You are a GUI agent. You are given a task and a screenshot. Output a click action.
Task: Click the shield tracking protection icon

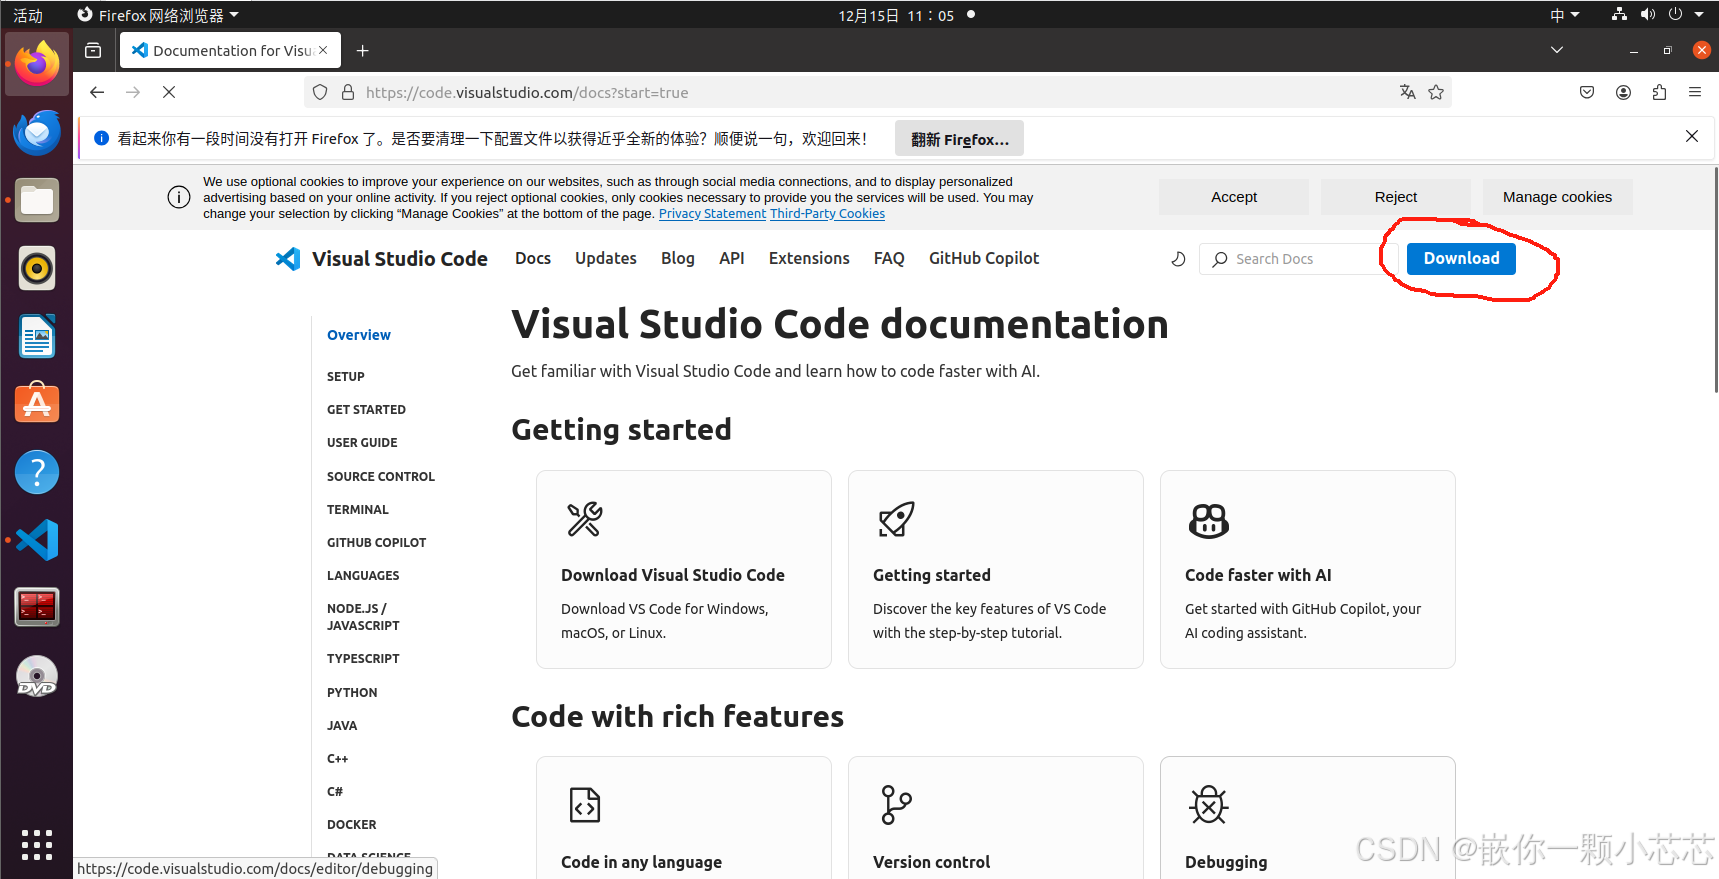point(320,92)
